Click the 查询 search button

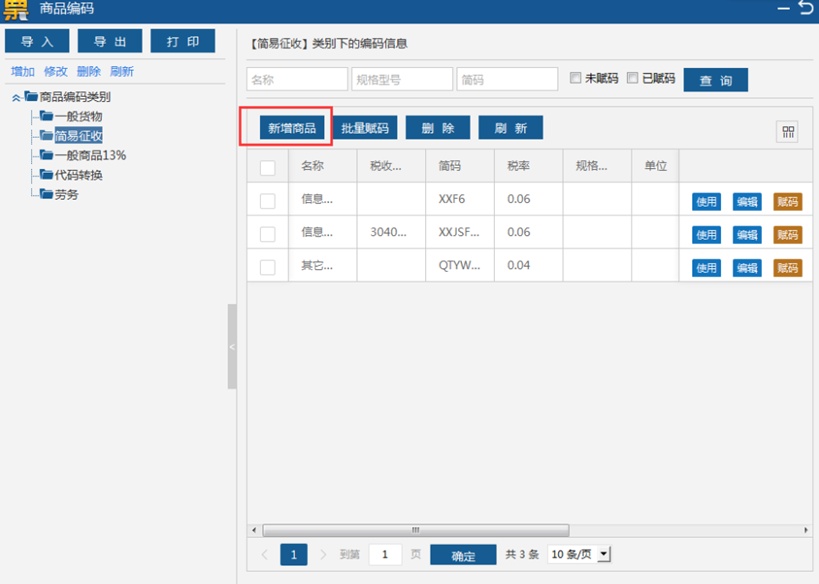[716, 80]
